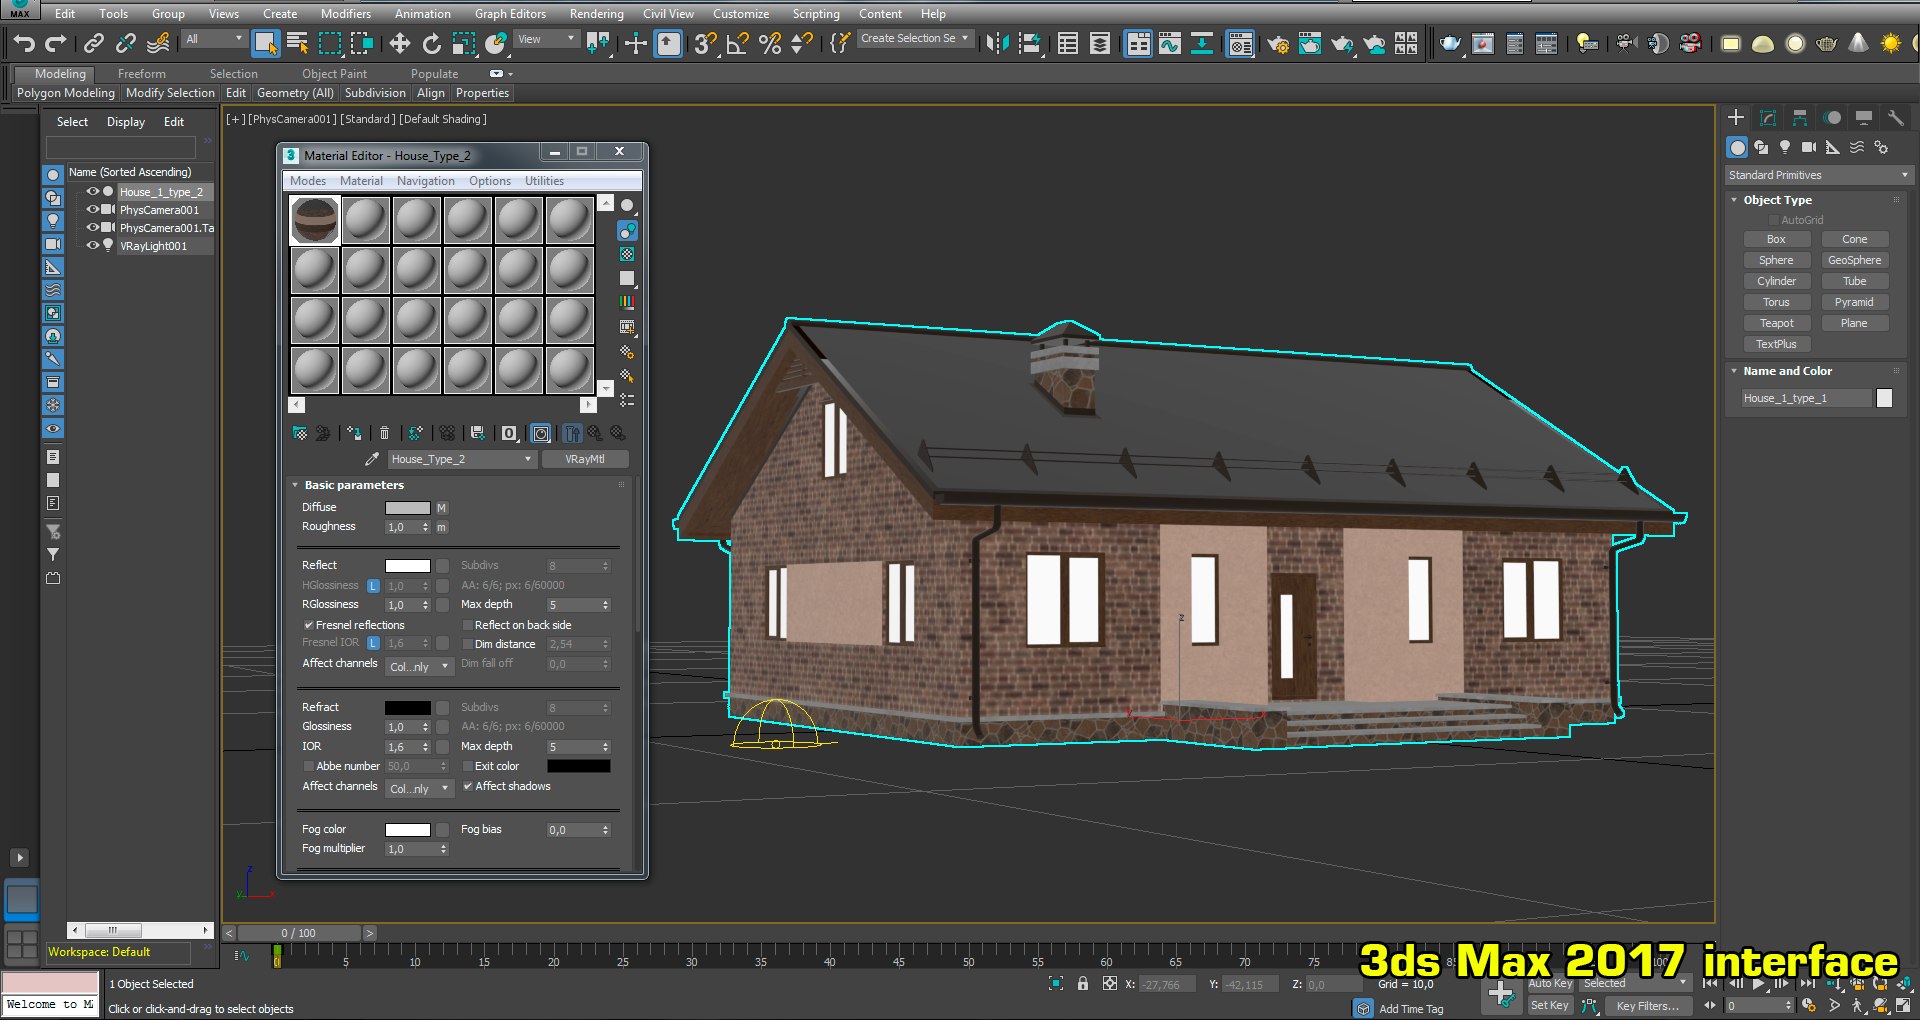Open Create Selection Set dropdown

point(915,38)
